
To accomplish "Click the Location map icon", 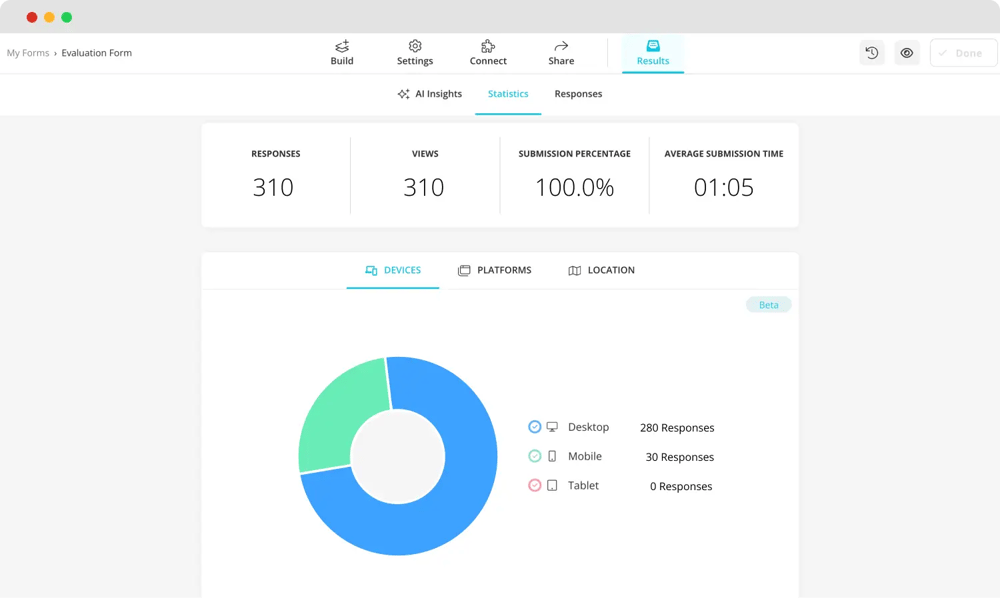I will coord(575,271).
